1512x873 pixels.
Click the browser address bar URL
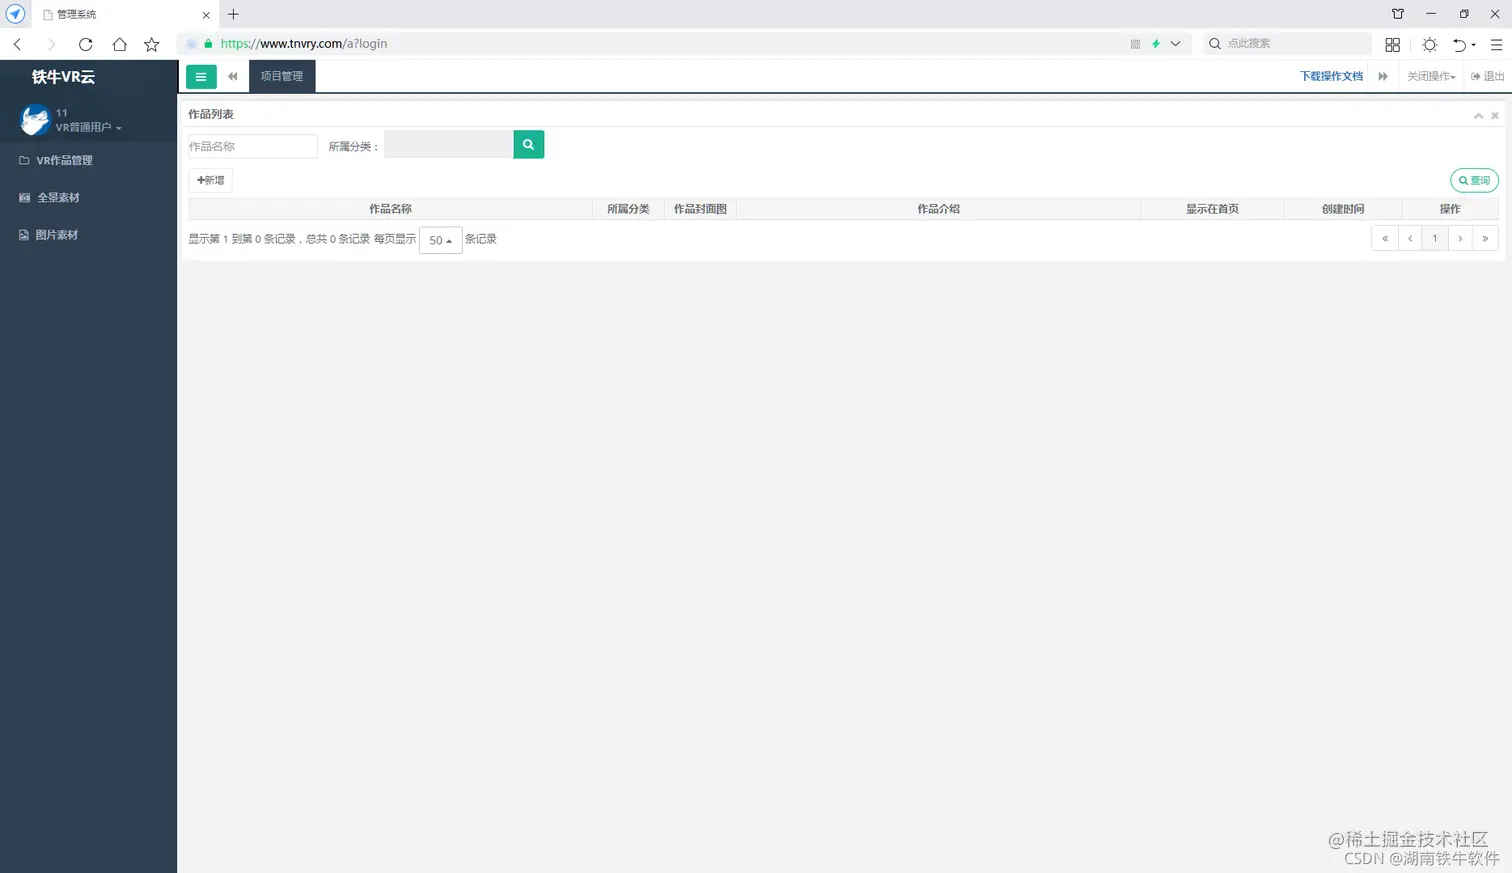pos(303,44)
